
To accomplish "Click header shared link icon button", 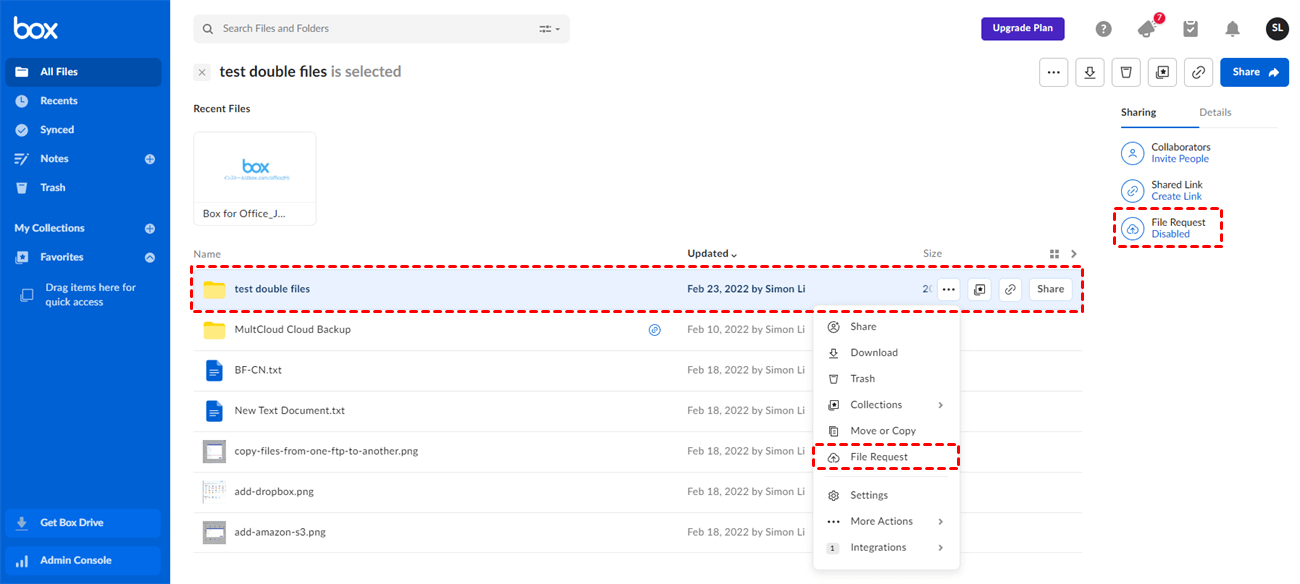I will 1198,72.
